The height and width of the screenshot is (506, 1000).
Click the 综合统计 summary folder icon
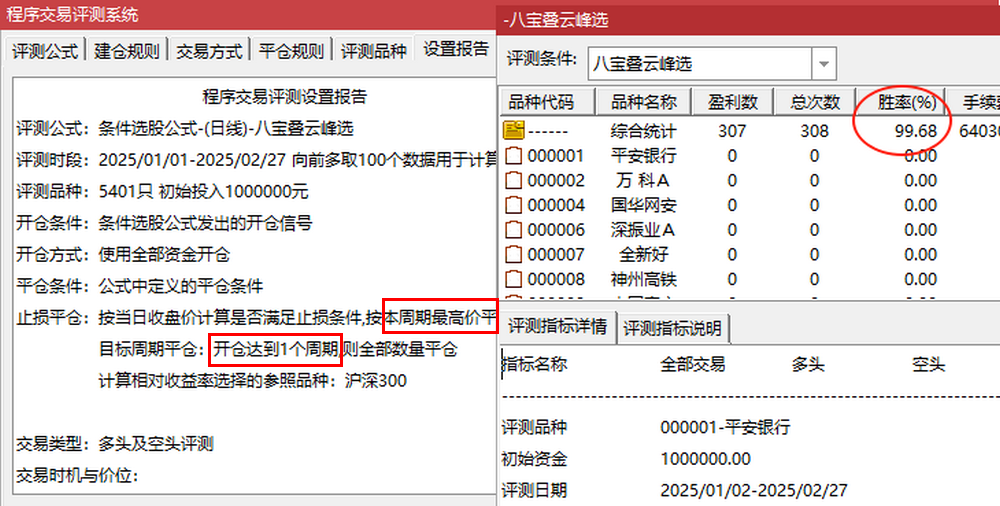coord(513,130)
